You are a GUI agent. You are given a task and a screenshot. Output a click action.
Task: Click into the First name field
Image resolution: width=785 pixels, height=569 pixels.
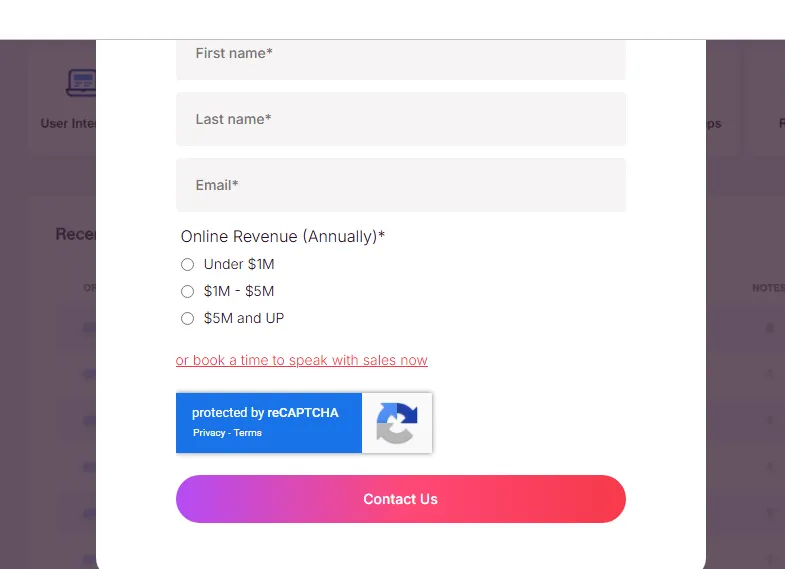pyautogui.click(x=400, y=54)
